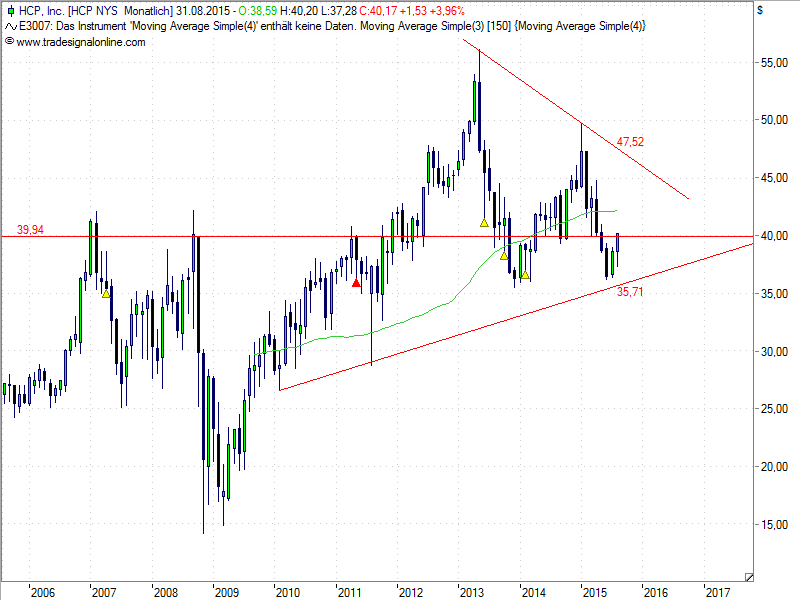The image size is (800, 600).
Task: Click the globe icon before www.tradesignalonline.com
Action: point(10,42)
